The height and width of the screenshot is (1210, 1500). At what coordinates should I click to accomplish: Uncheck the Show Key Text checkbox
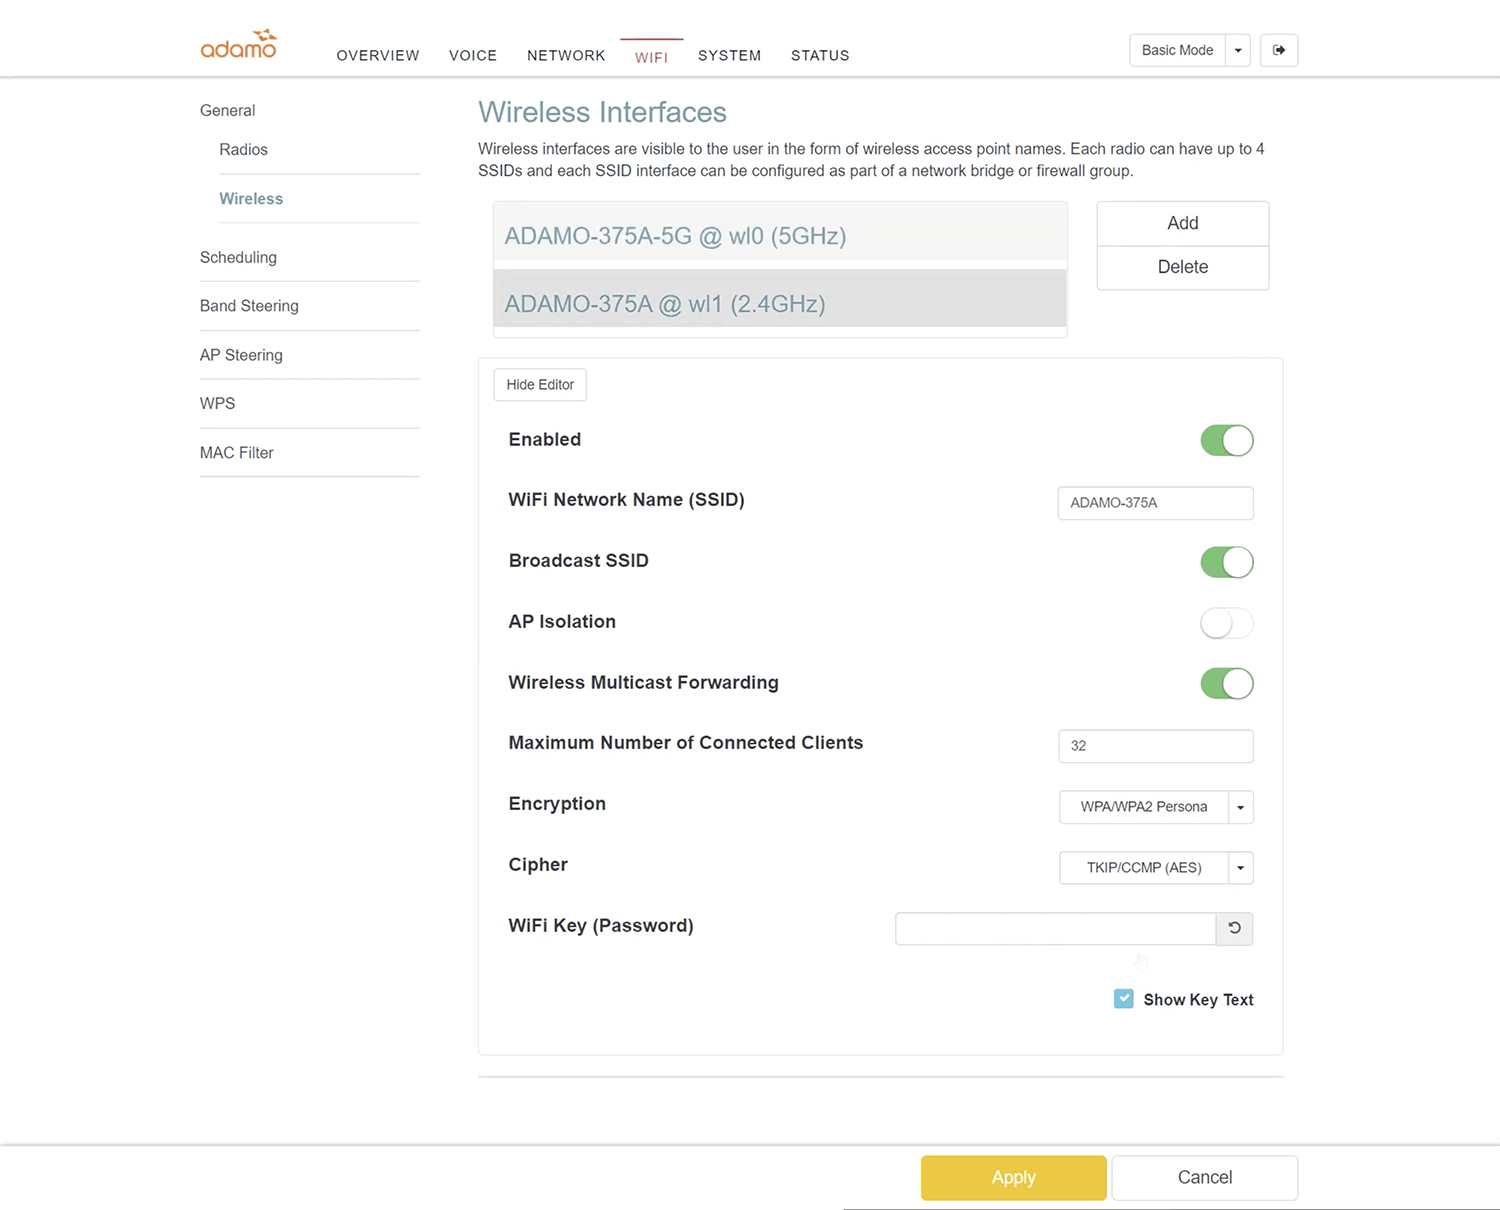[x=1123, y=999]
